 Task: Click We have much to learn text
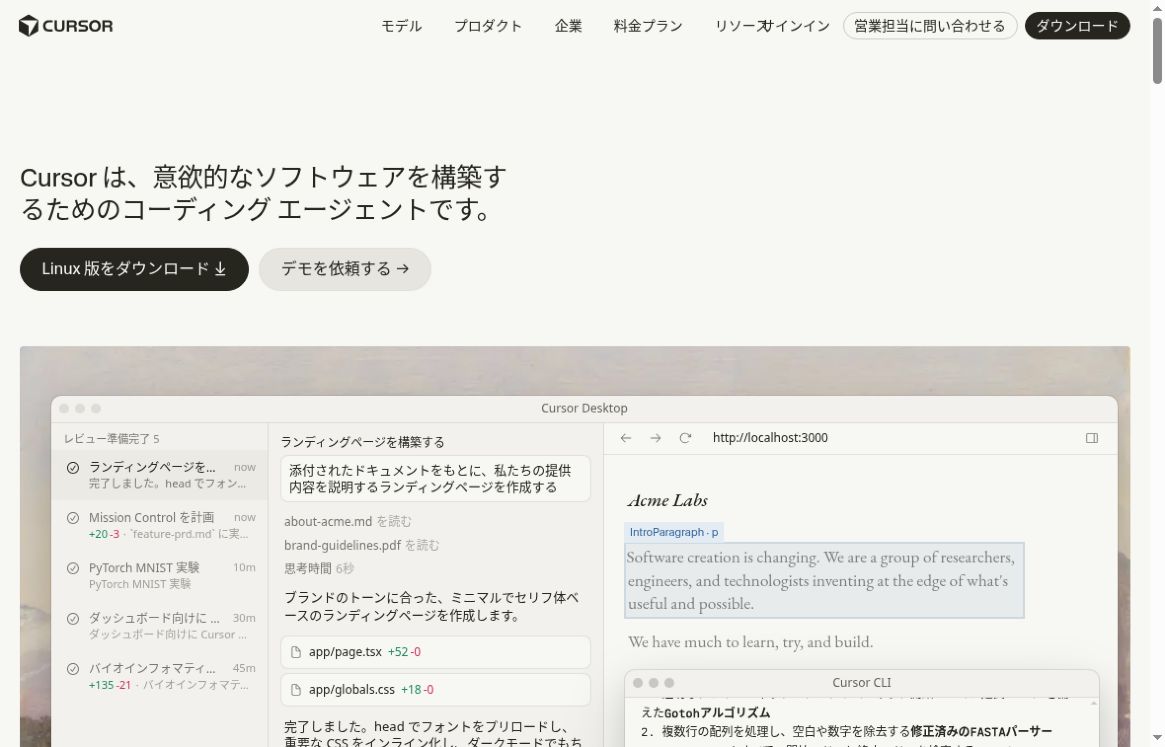click(750, 641)
